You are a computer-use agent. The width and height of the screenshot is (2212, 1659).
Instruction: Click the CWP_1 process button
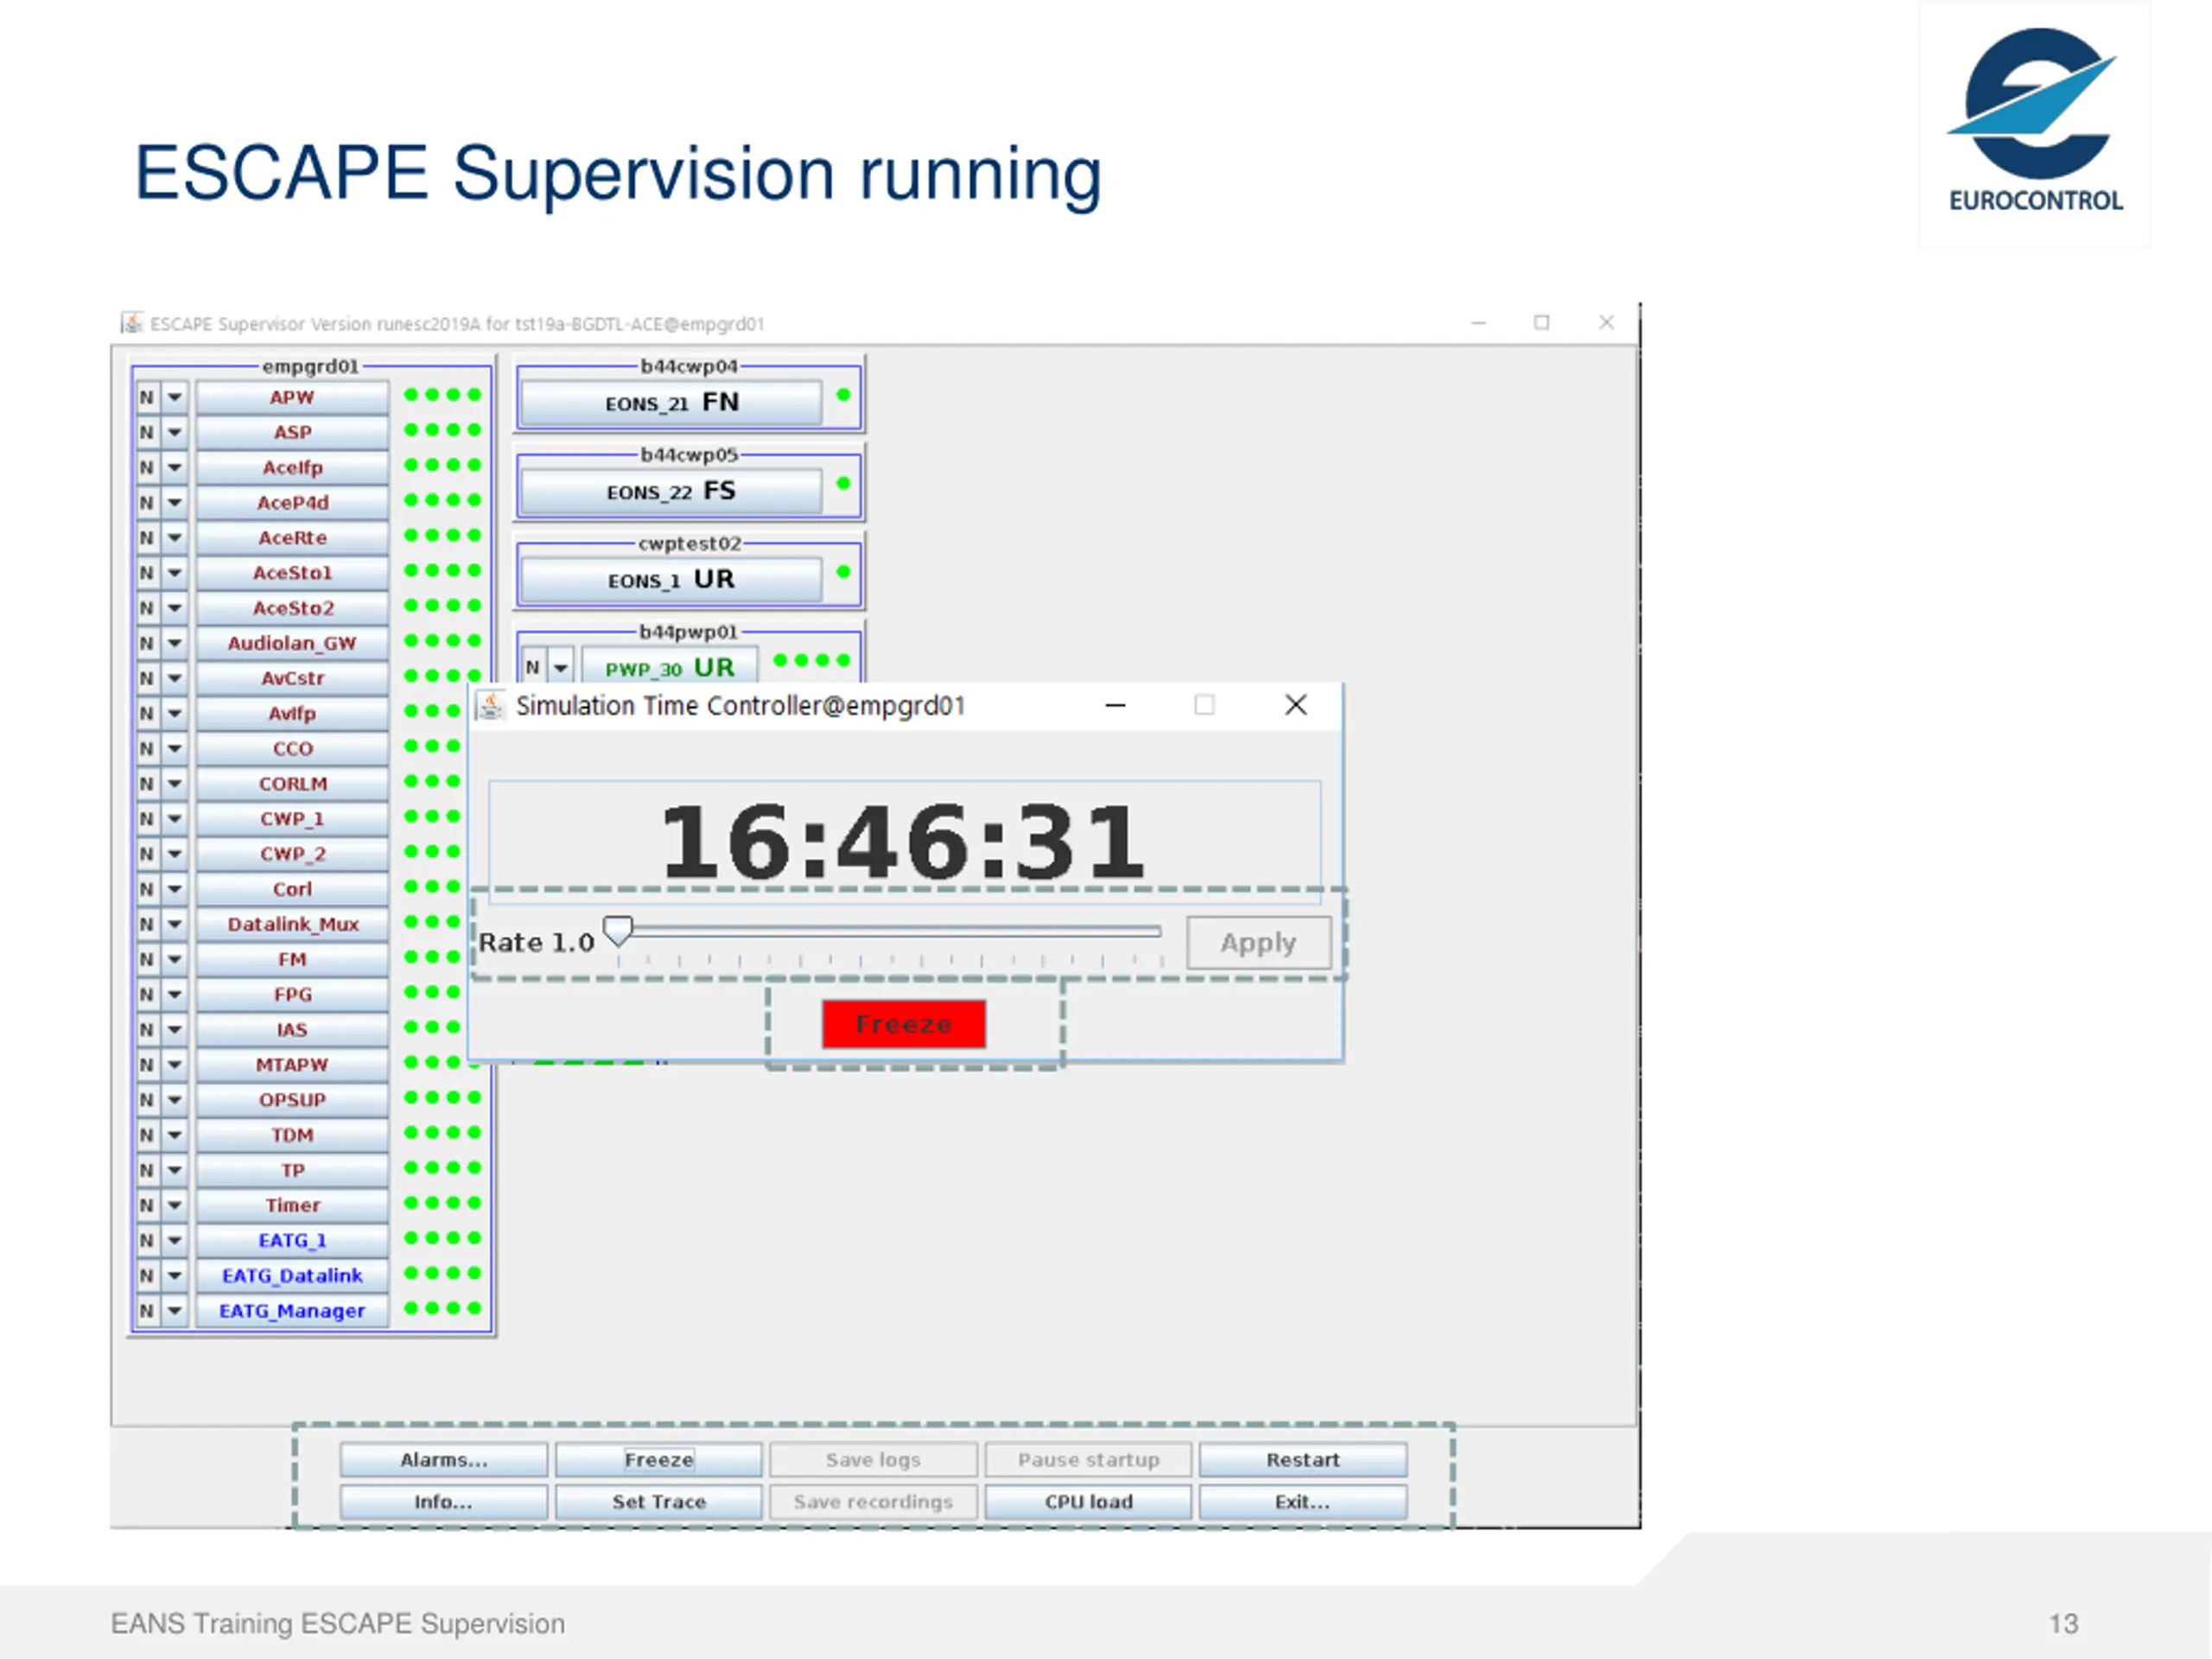292,818
